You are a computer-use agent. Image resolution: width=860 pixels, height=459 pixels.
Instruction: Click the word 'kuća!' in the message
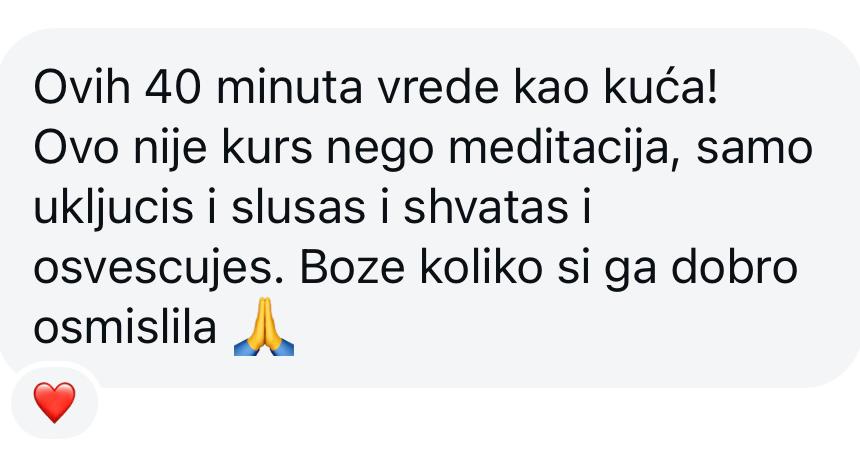(661, 88)
